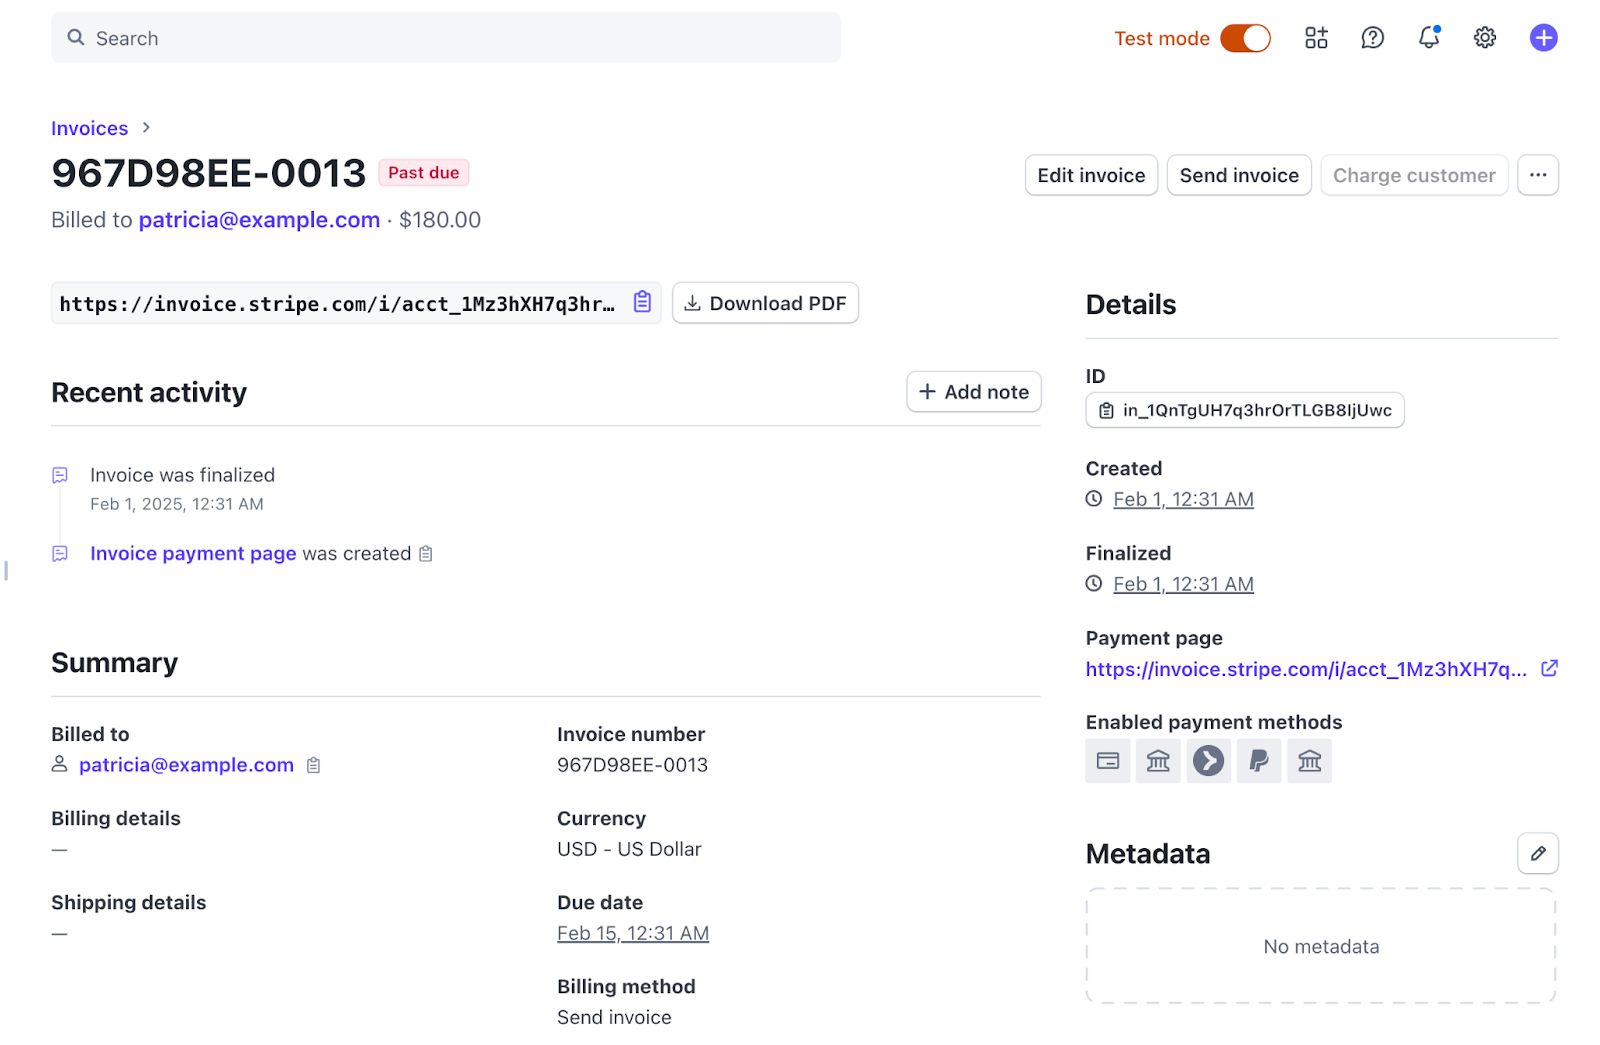Copy icon next to was created

coord(426,554)
